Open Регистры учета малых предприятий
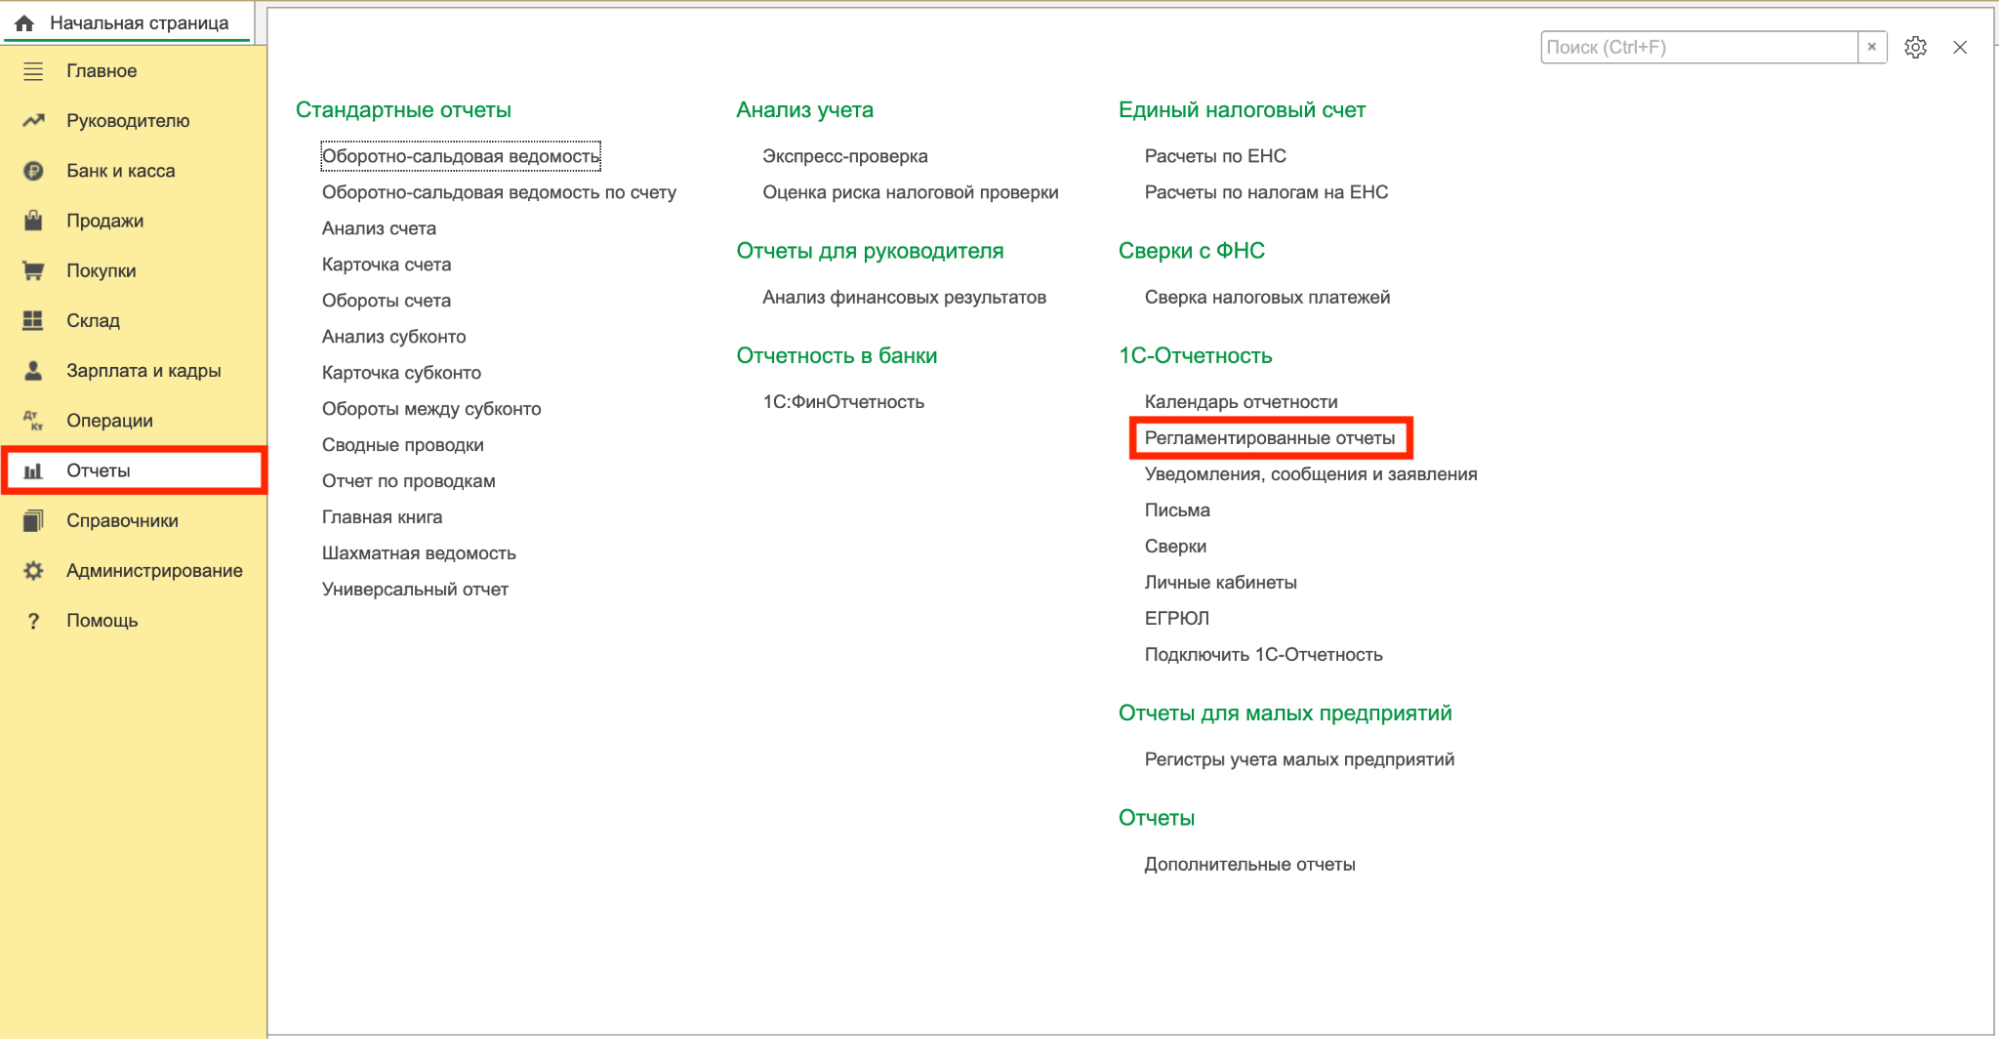This screenshot has height=1039, width=1999. click(x=1299, y=759)
